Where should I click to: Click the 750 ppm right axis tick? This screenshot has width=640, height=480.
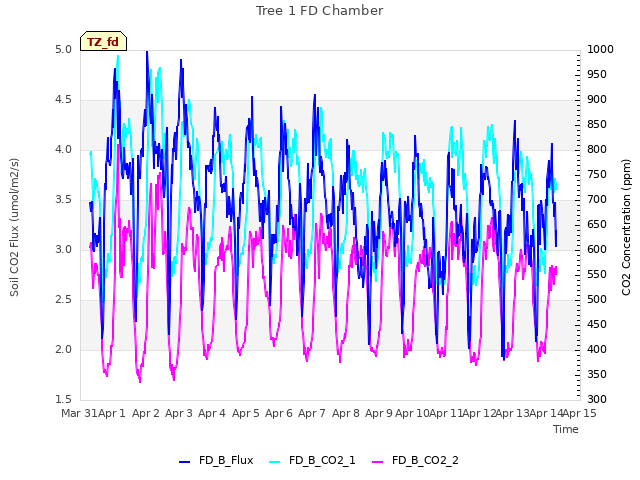click(597, 175)
